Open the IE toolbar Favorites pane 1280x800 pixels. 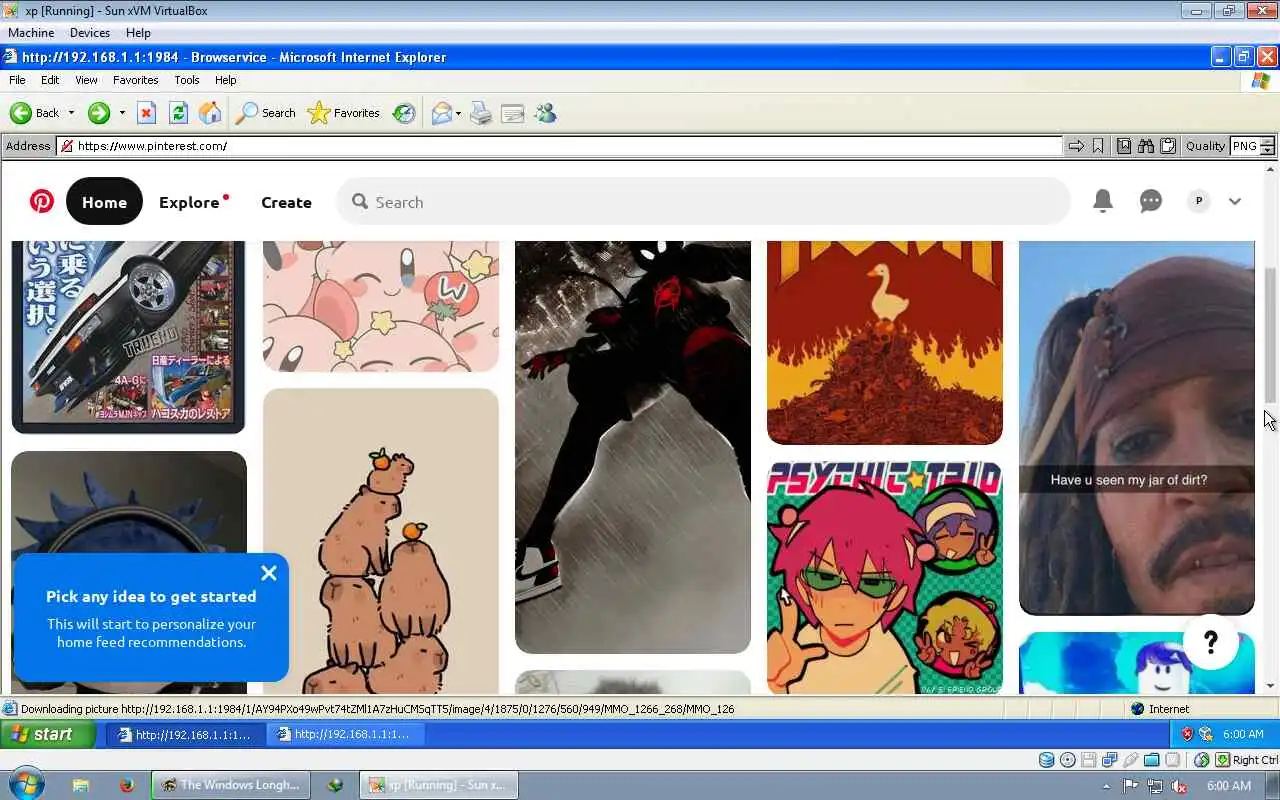coord(343,113)
